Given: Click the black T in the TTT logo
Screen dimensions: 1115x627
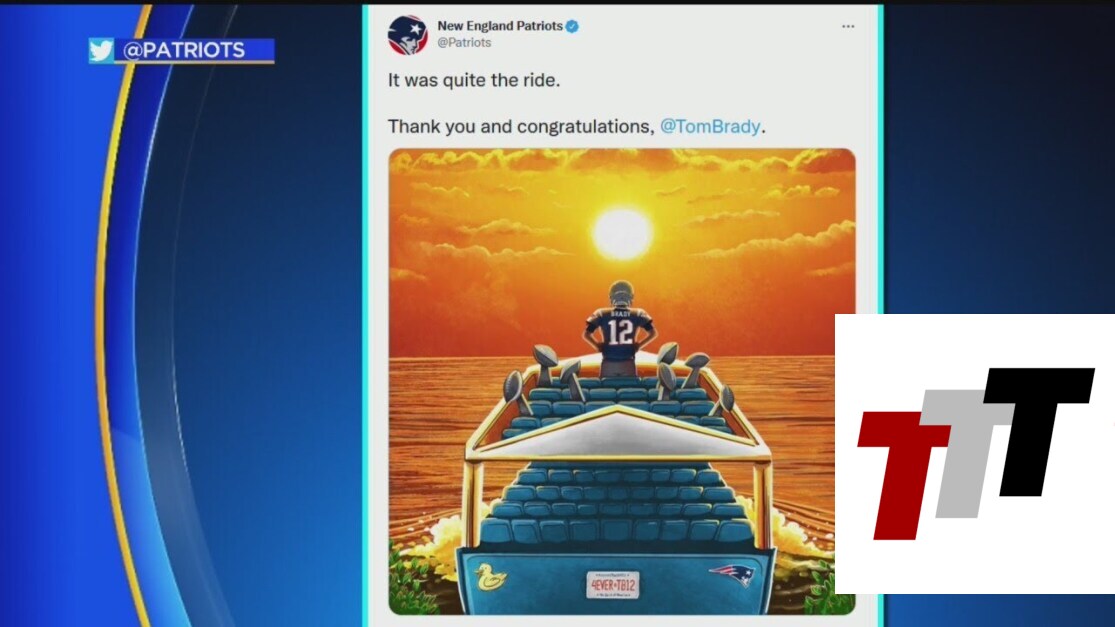Looking at the screenshot, I should pos(1037,431).
